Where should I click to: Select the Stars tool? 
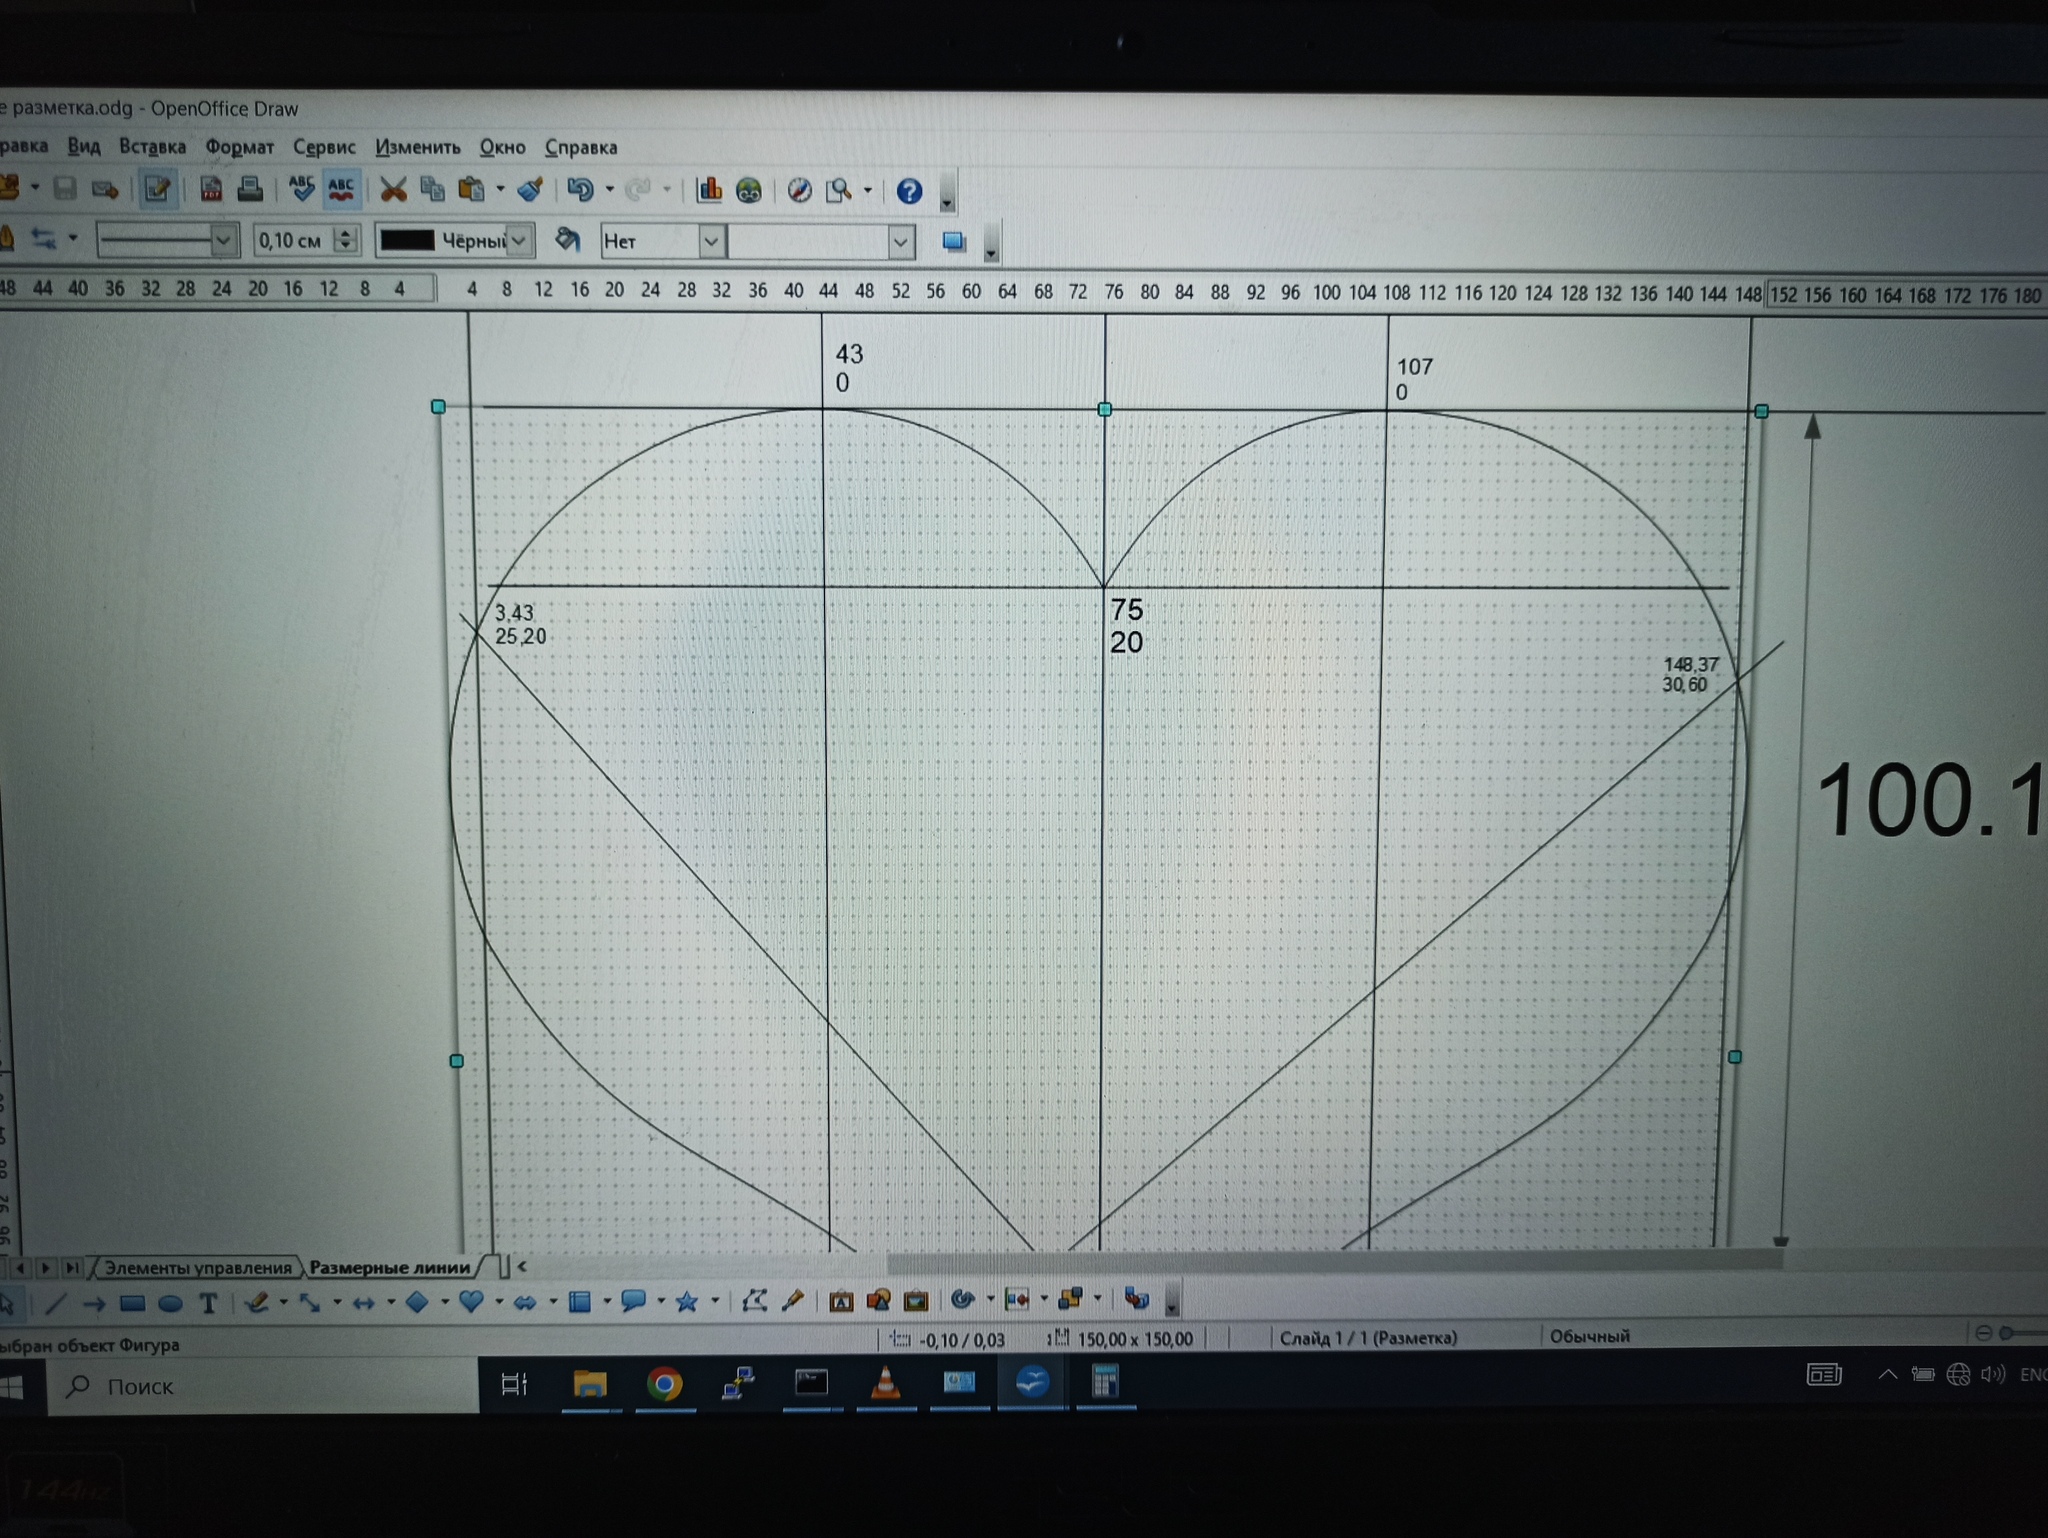pyautogui.click(x=687, y=1301)
